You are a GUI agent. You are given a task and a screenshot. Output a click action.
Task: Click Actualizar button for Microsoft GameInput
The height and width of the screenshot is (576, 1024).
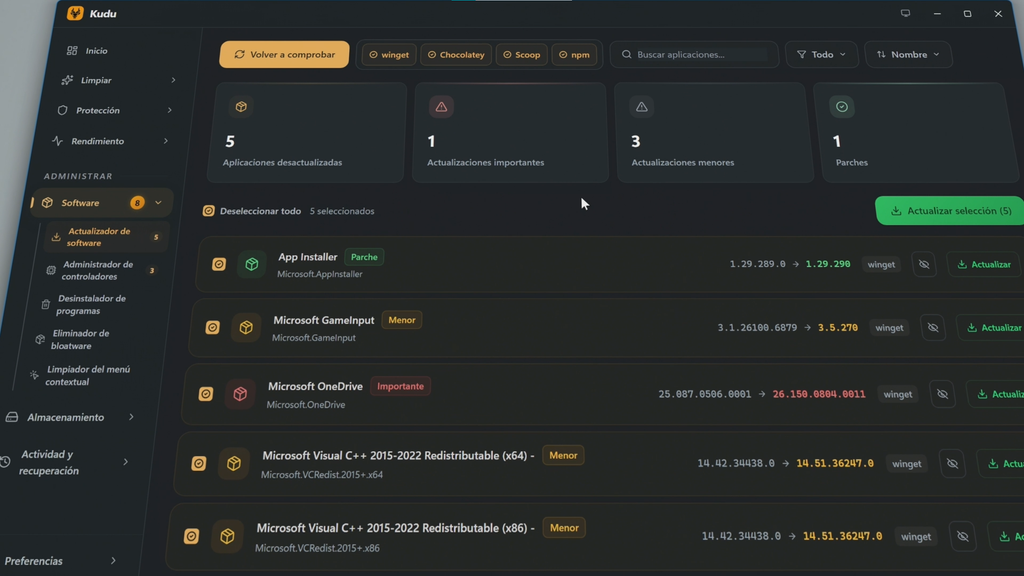click(x=991, y=328)
